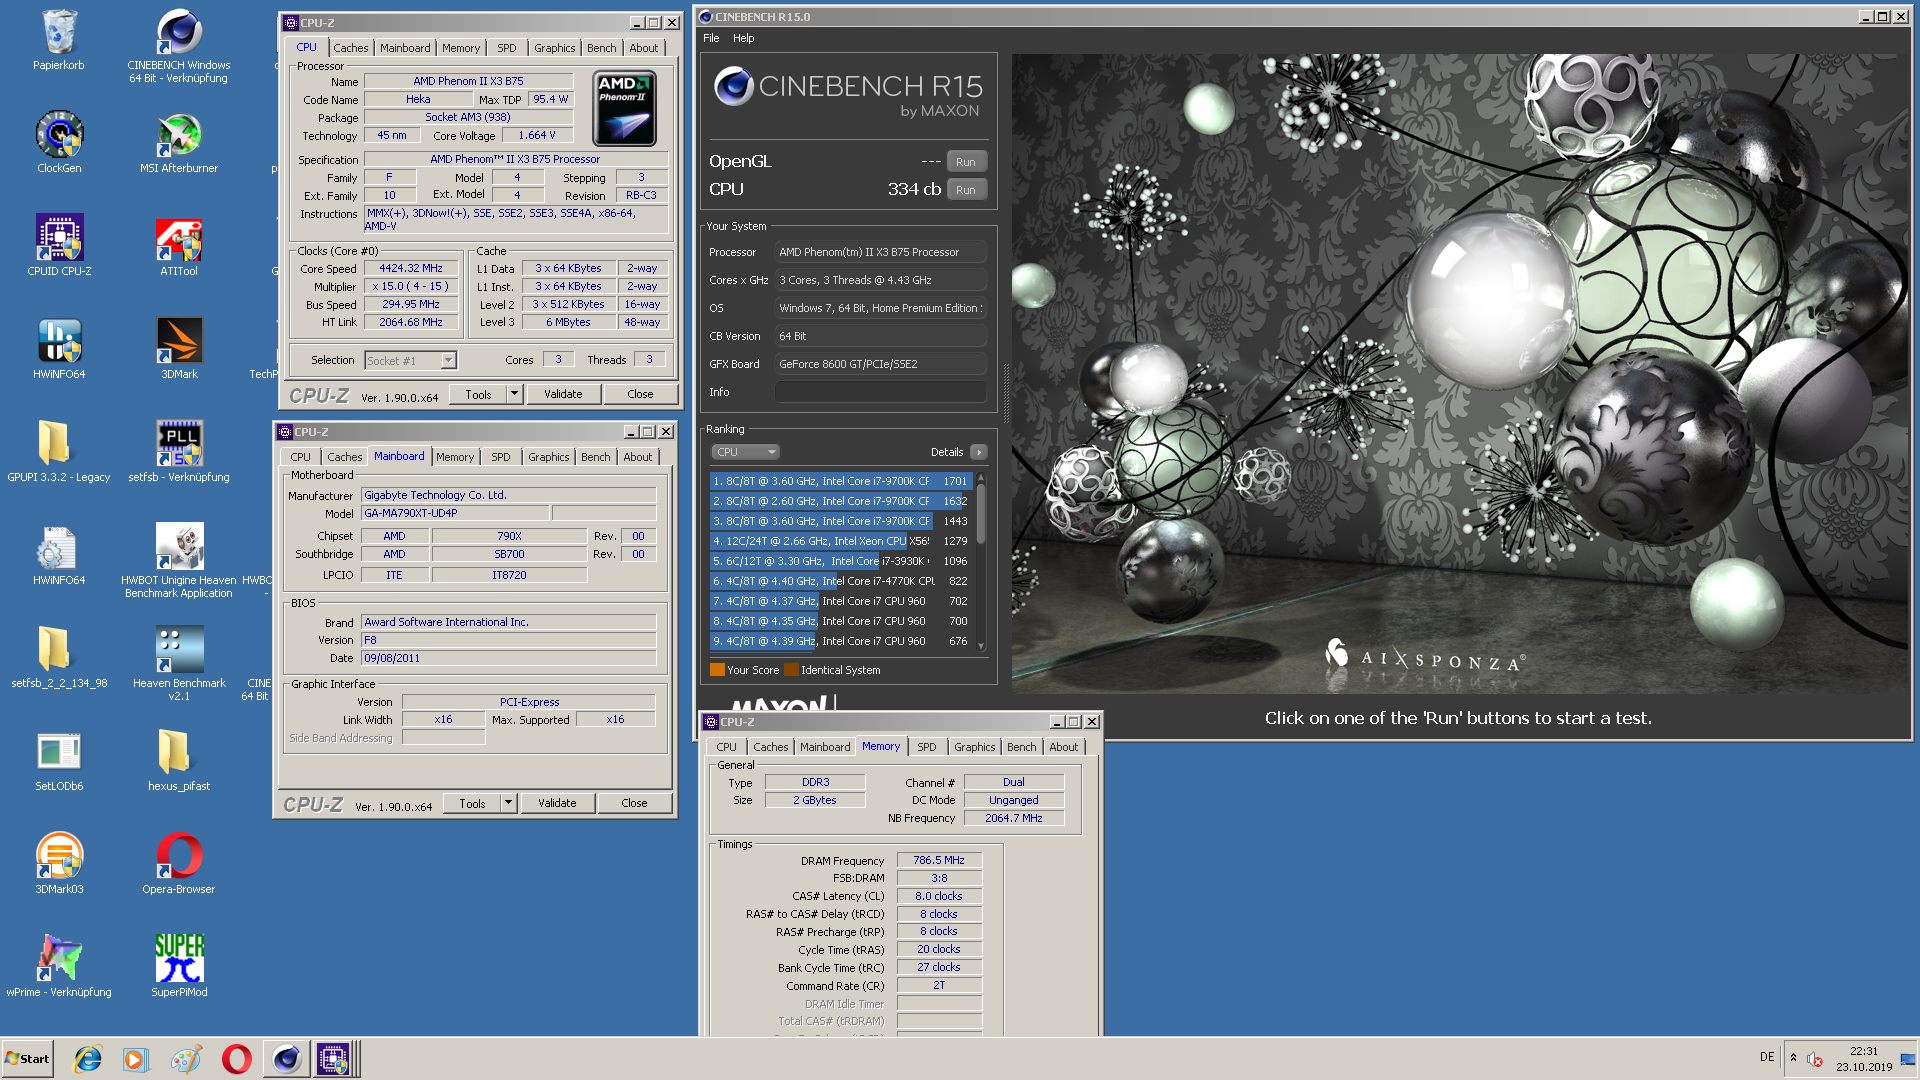Viewport: 1920px width, 1080px height.
Task: Click Close in the Mainboard CPU-Z window
Action: [634, 803]
